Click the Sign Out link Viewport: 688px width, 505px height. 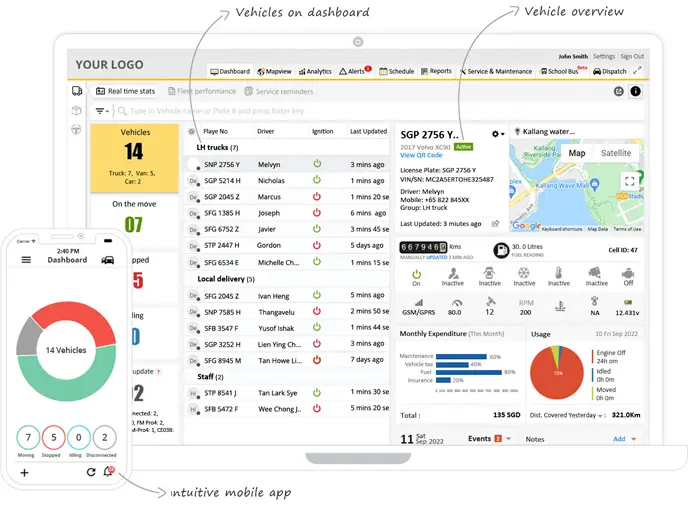632,56
